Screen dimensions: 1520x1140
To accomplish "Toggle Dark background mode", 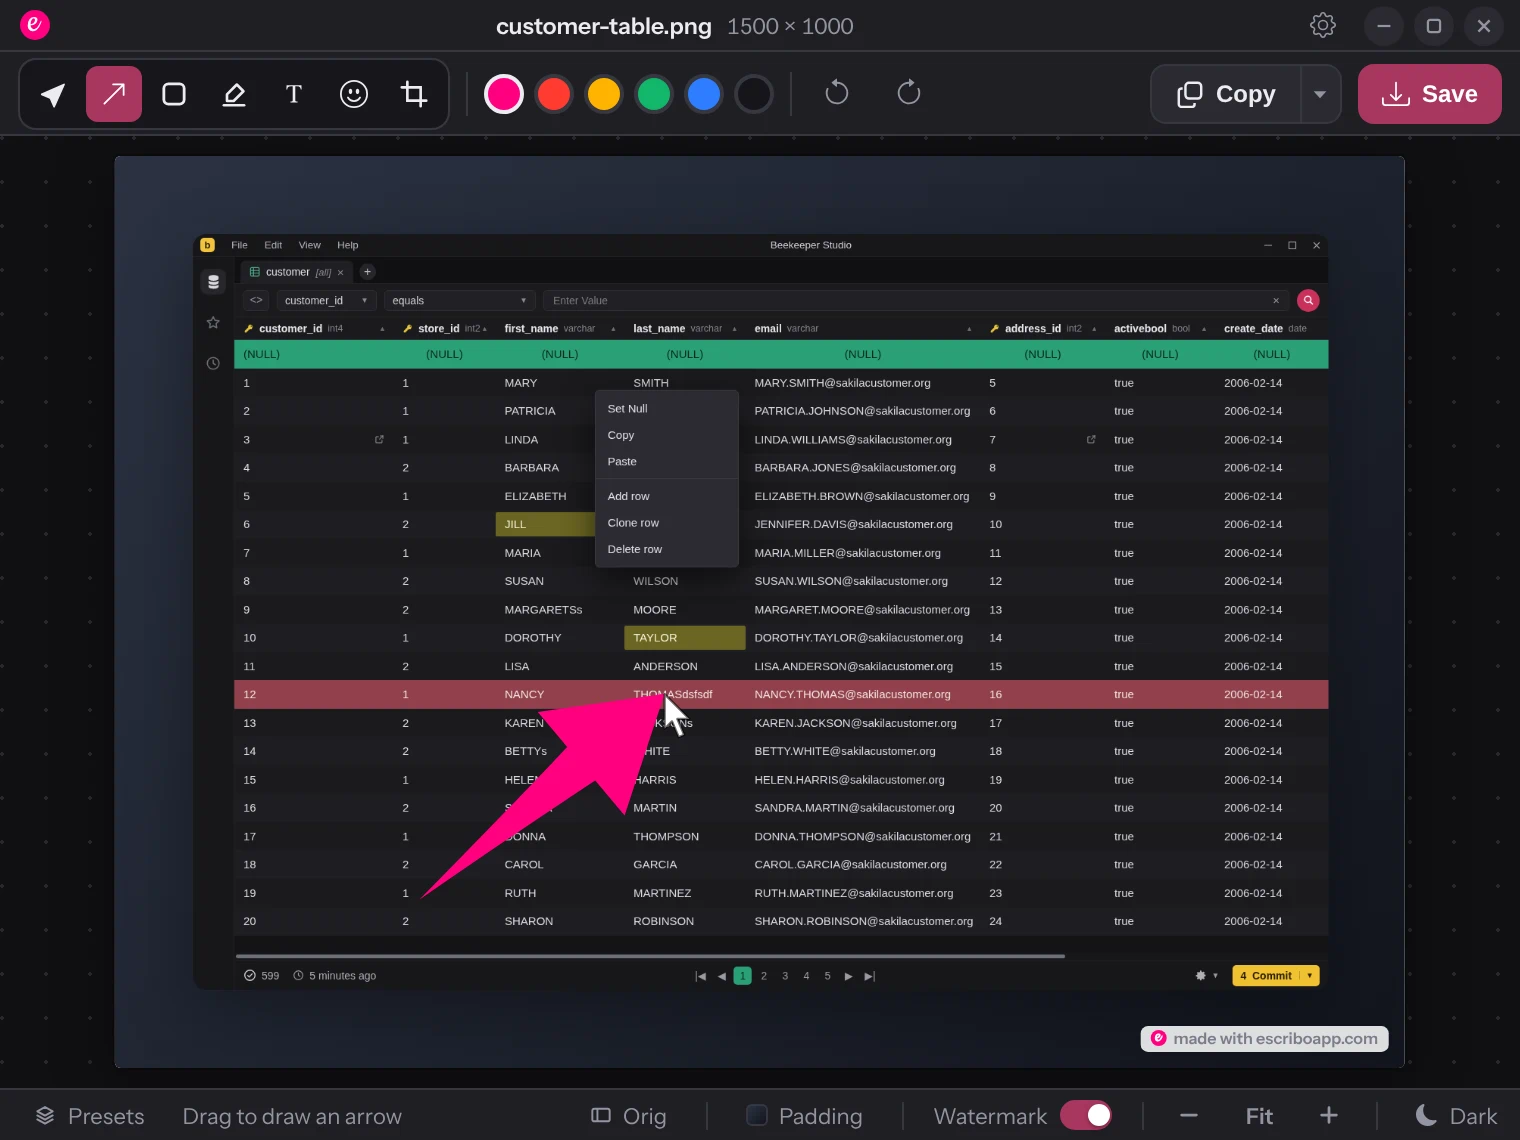I will [1456, 1116].
